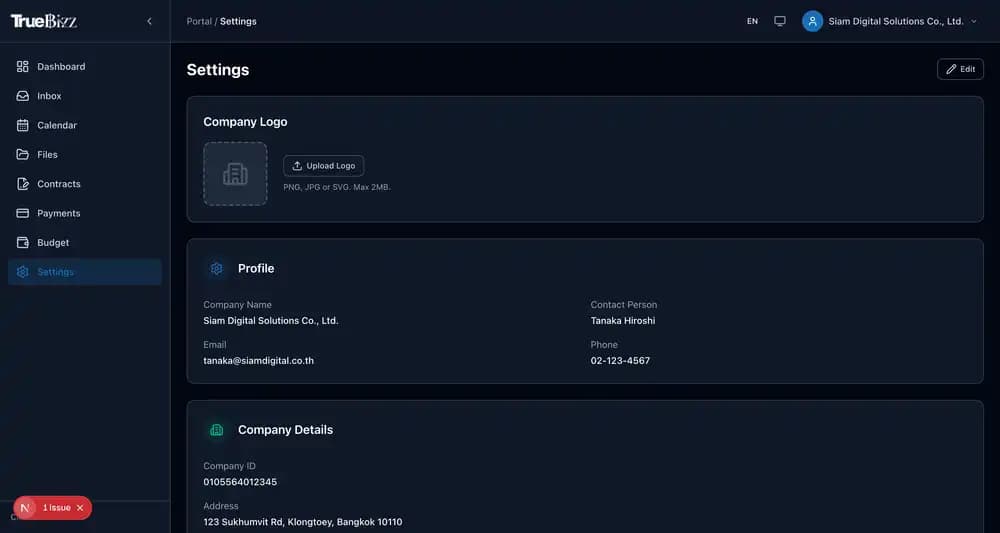Select the Settings sidebar item
1000x533 pixels.
pos(85,272)
